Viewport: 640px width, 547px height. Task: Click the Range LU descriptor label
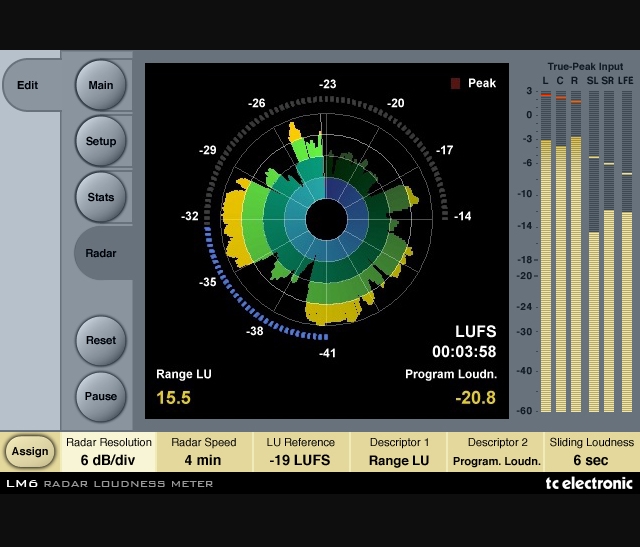coord(184,374)
